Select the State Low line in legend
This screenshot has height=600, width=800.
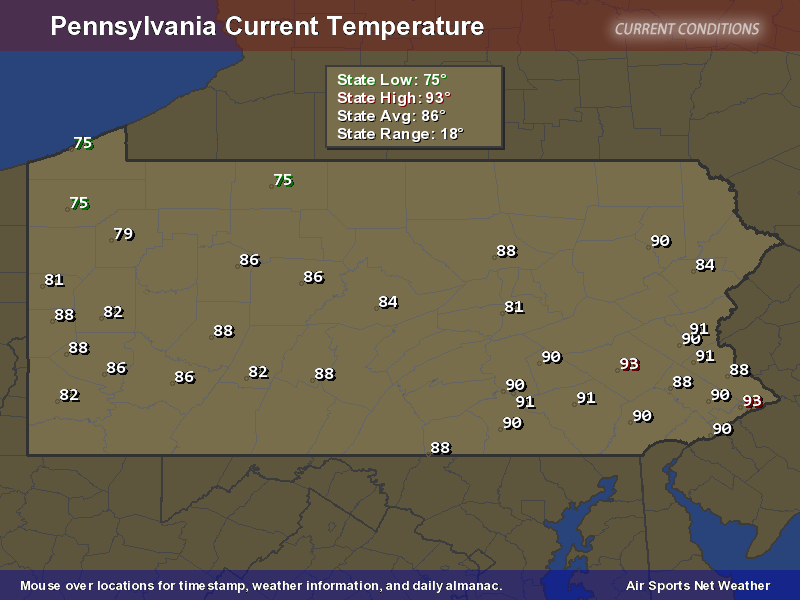(391, 80)
